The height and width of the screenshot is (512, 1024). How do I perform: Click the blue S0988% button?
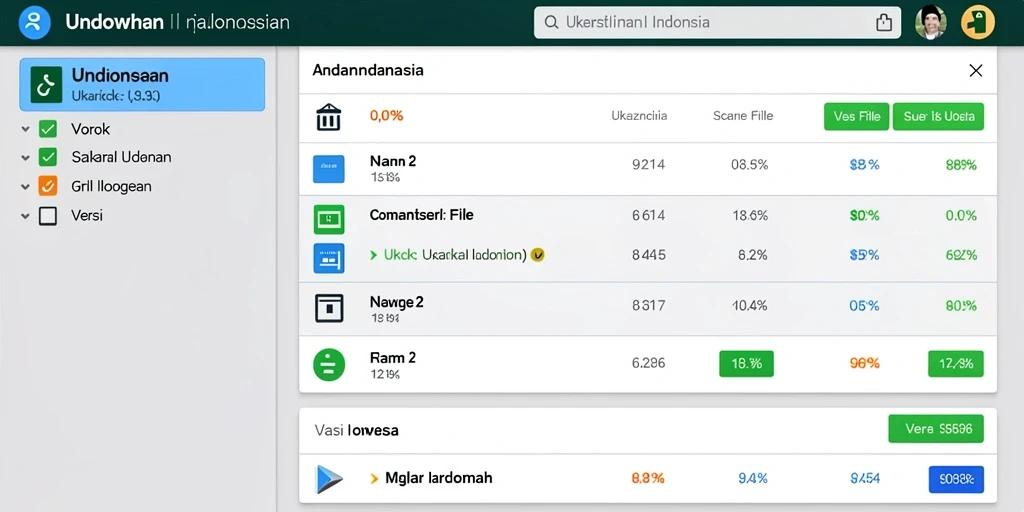pos(955,479)
